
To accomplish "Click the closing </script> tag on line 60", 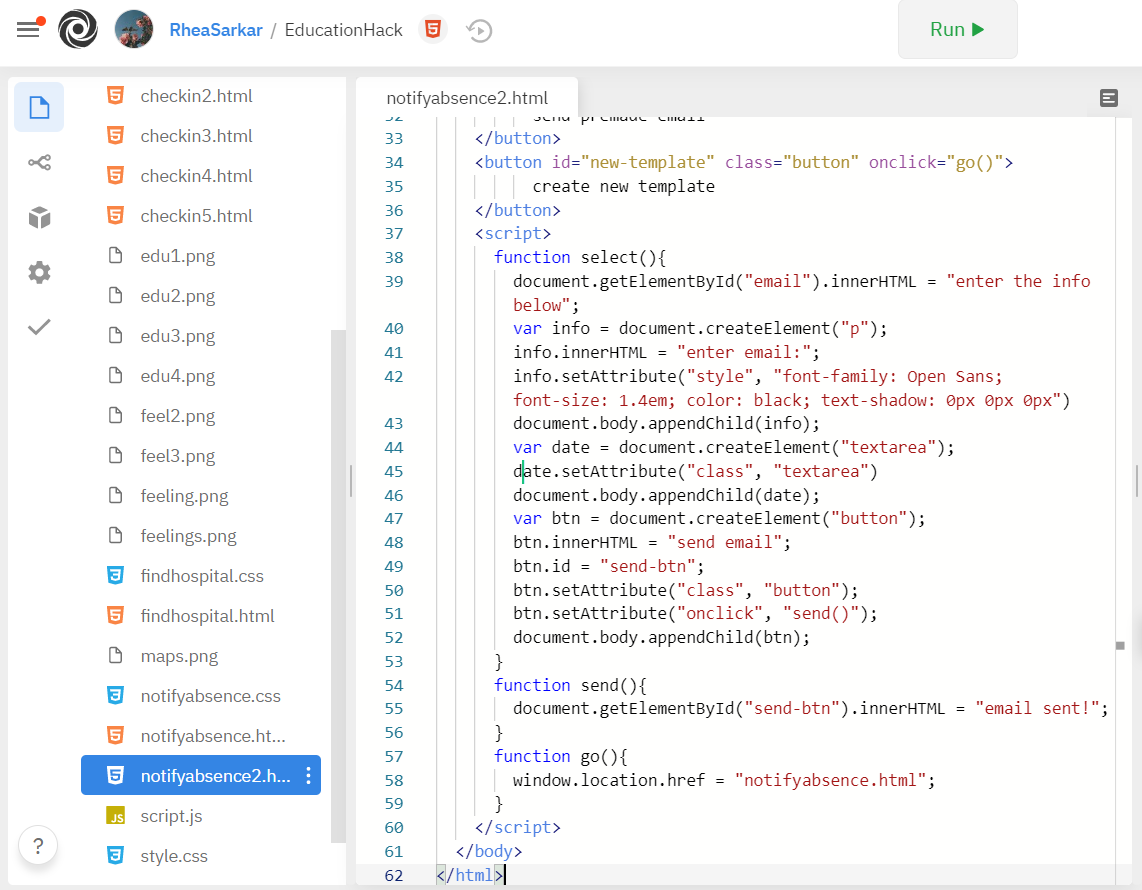I will coord(518,827).
